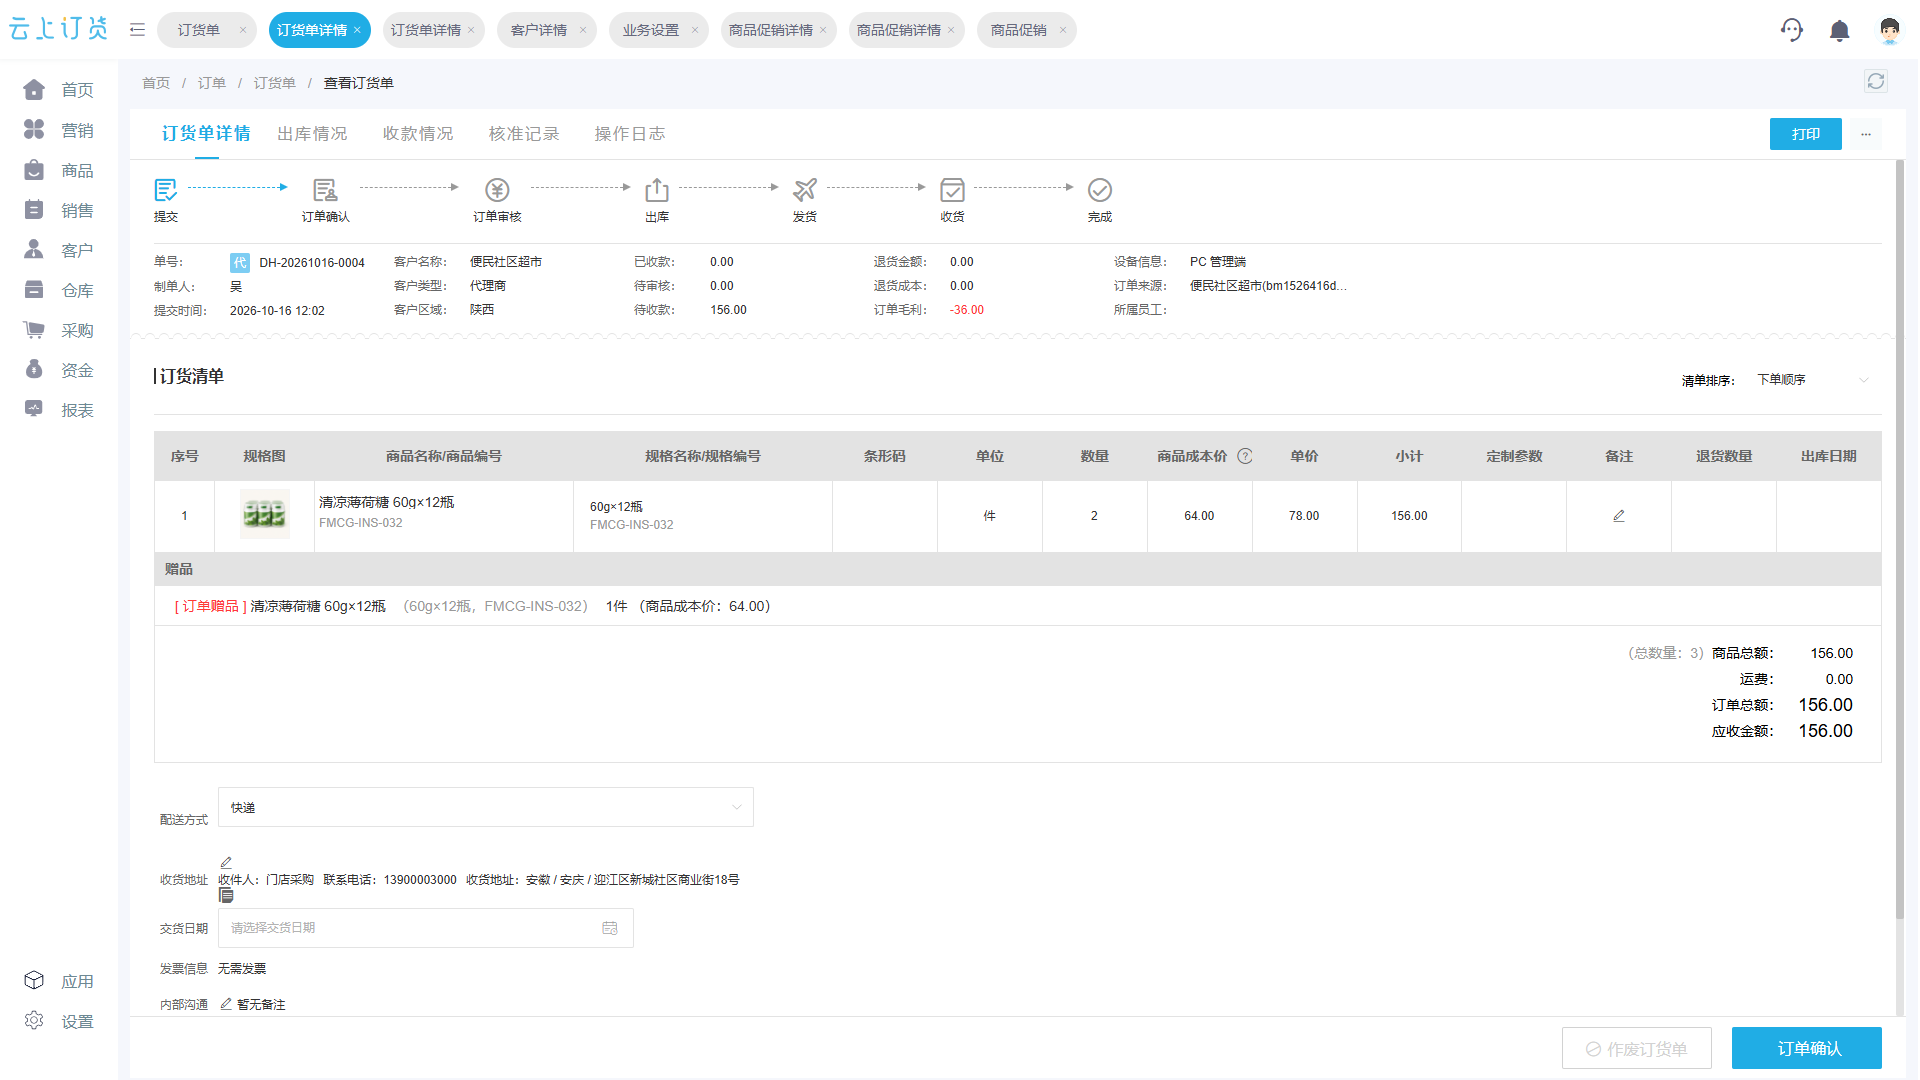Open 设置 in the sidebar
The height and width of the screenshot is (1080, 1920).
pyautogui.click(x=59, y=1021)
